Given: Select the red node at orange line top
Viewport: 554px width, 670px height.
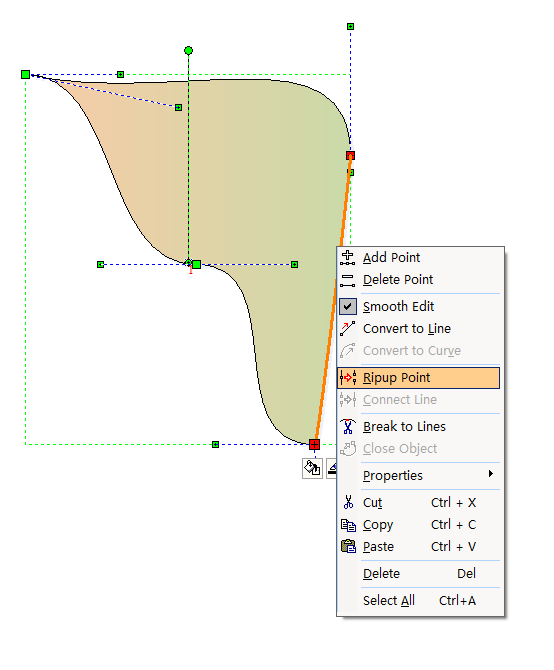Looking at the screenshot, I should click(351, 156).
